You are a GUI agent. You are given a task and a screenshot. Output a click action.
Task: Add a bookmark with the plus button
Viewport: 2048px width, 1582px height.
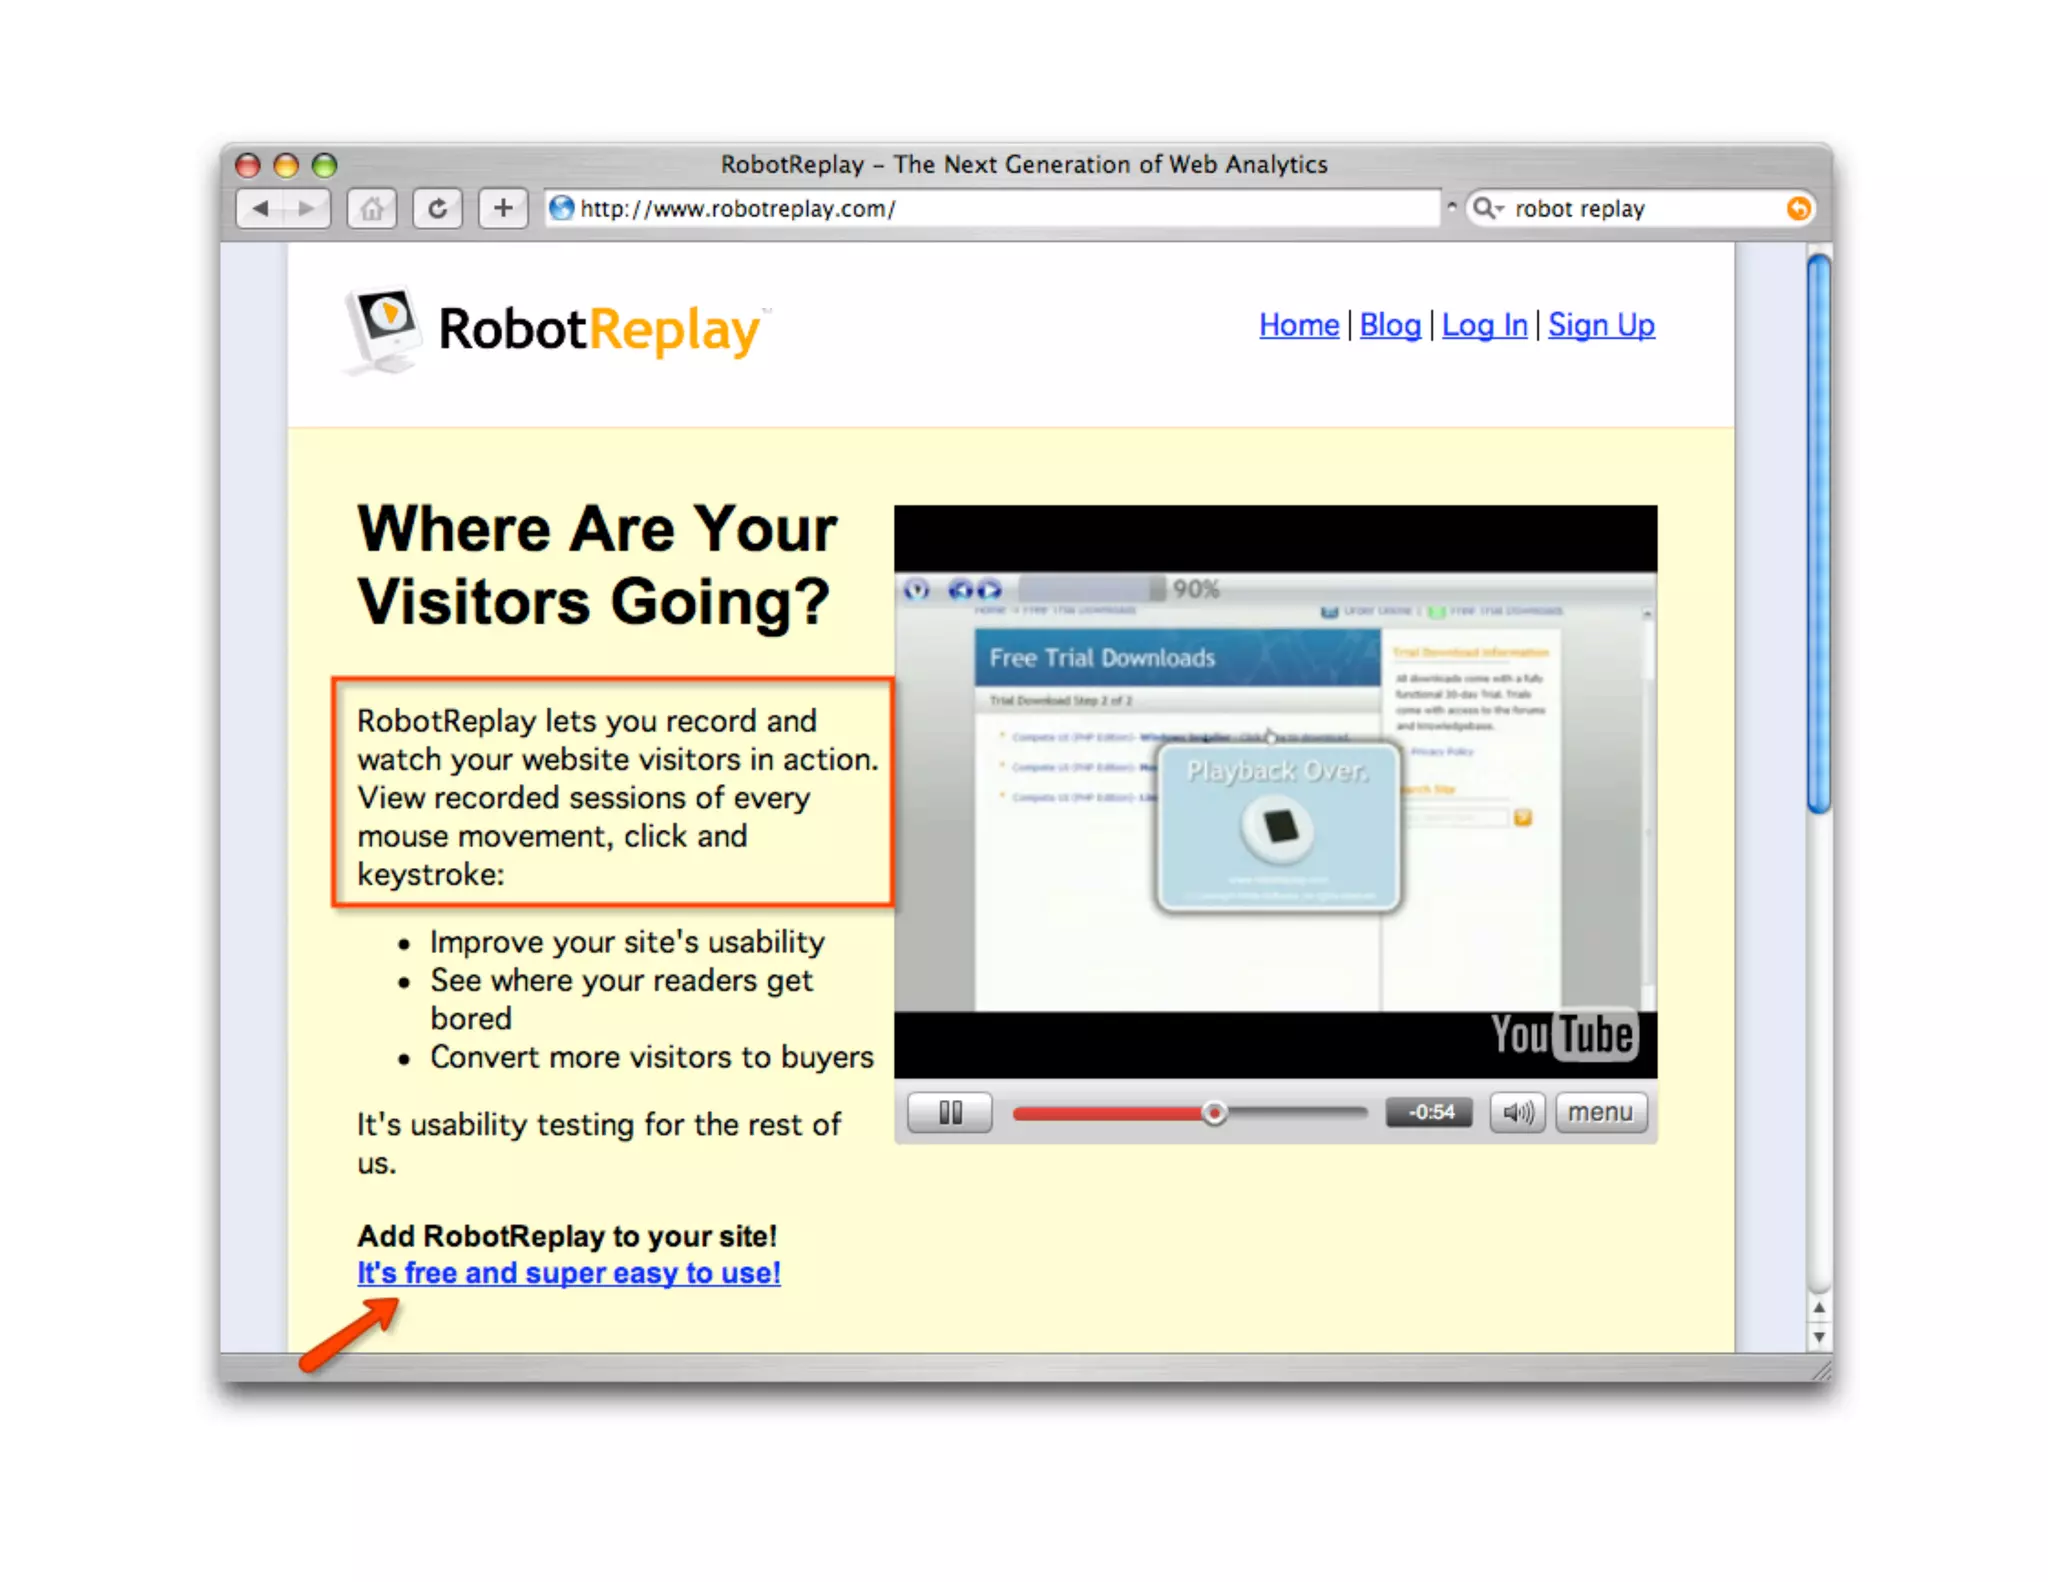[x=503, y=209]
